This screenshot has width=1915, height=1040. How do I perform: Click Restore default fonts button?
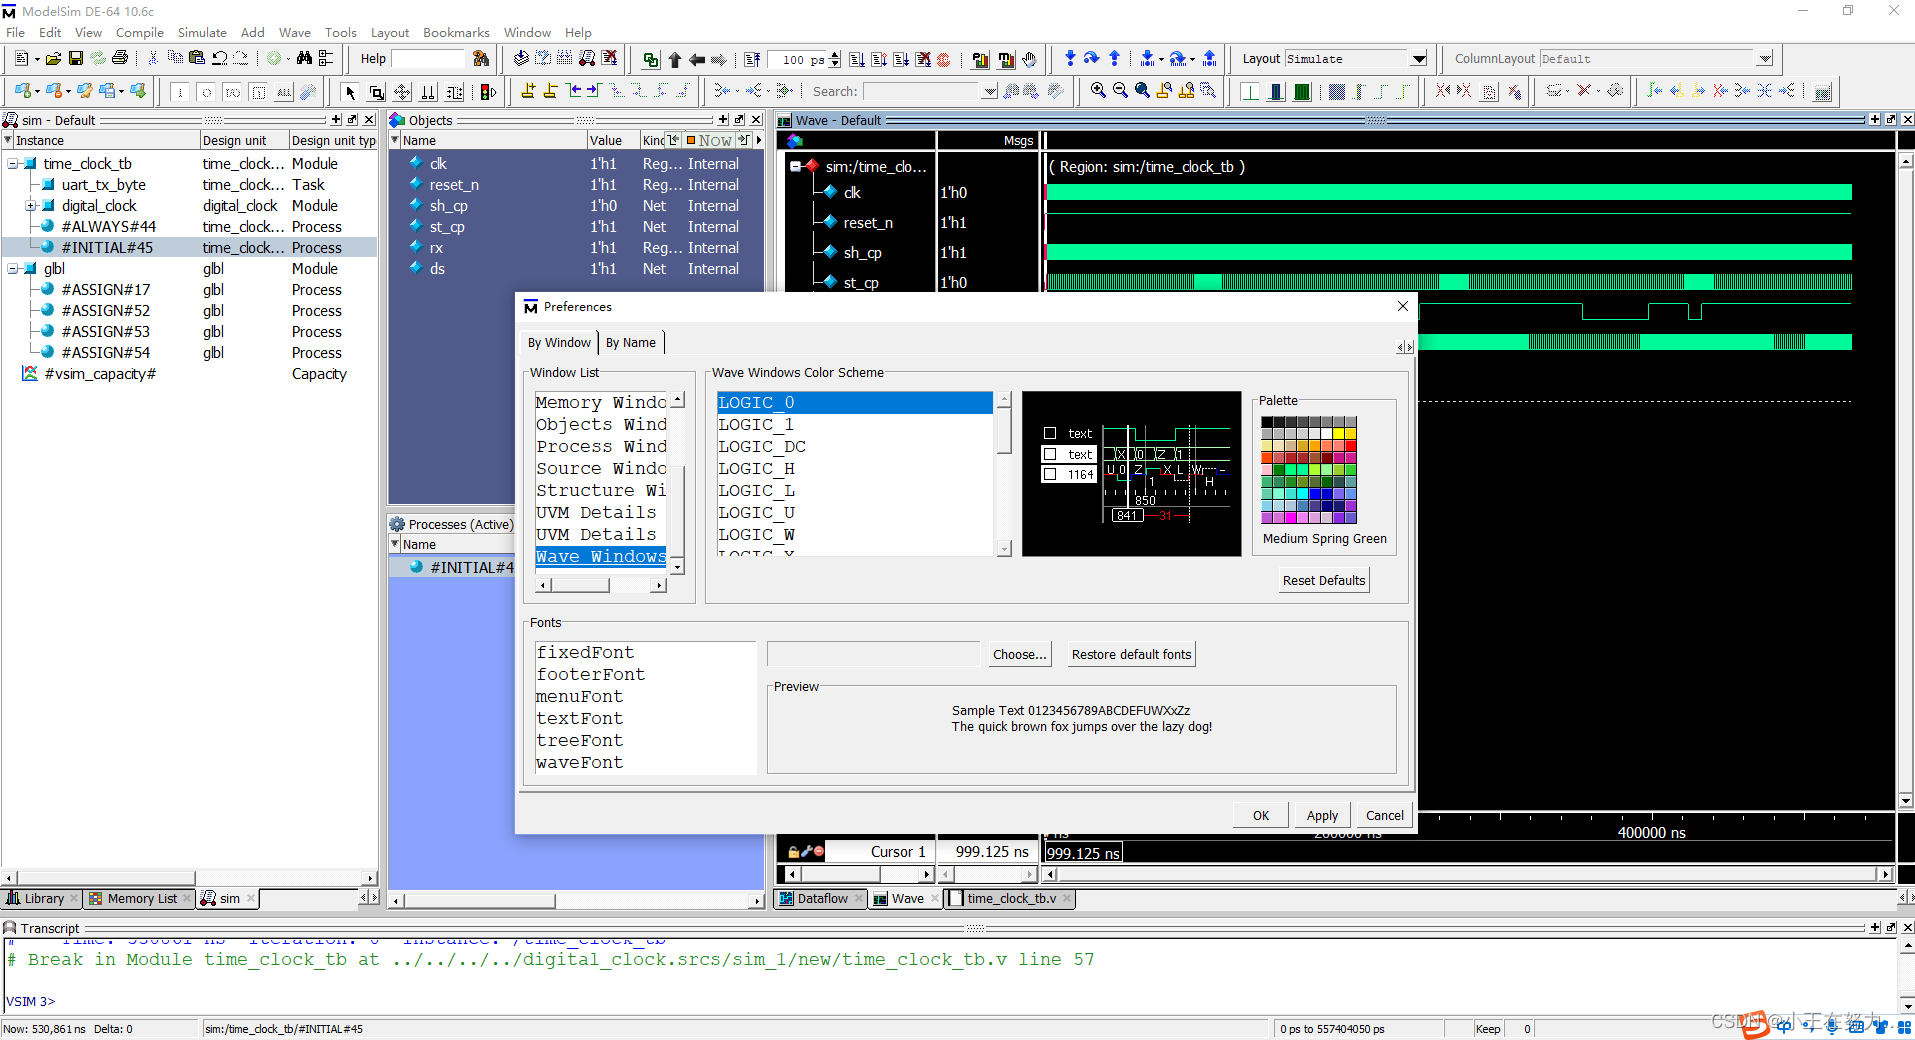pyautogui.click(x=1131, y=654)
